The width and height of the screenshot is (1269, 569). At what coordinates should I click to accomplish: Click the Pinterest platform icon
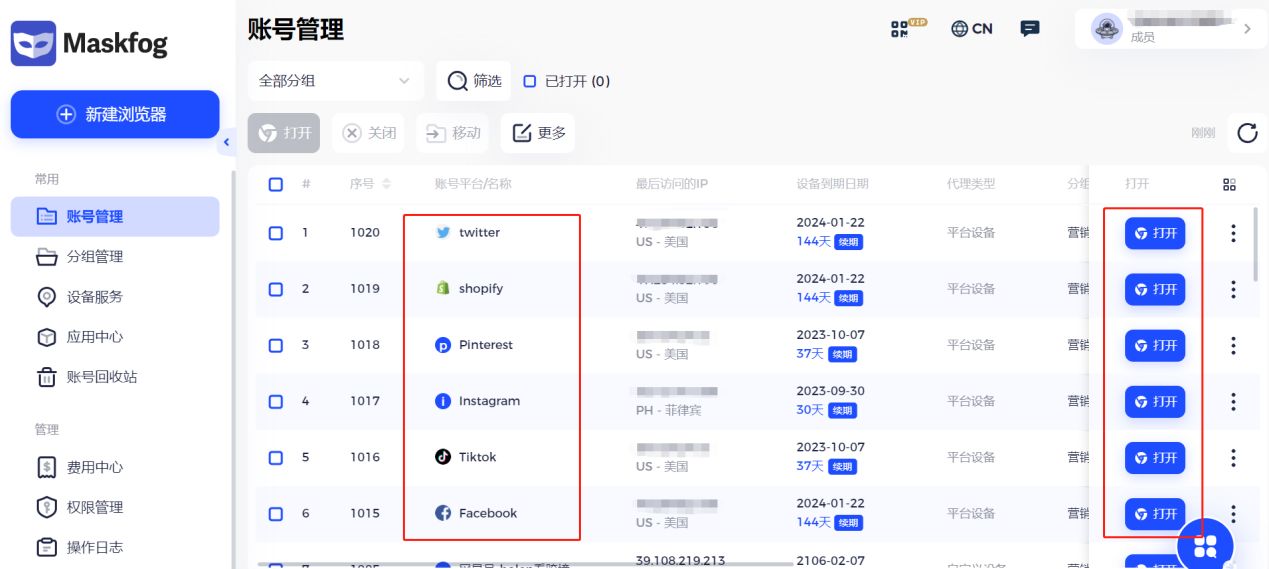443,345
